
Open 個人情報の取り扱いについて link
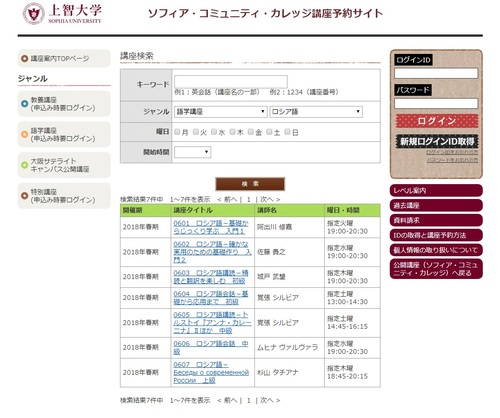[x=436, y=250]
